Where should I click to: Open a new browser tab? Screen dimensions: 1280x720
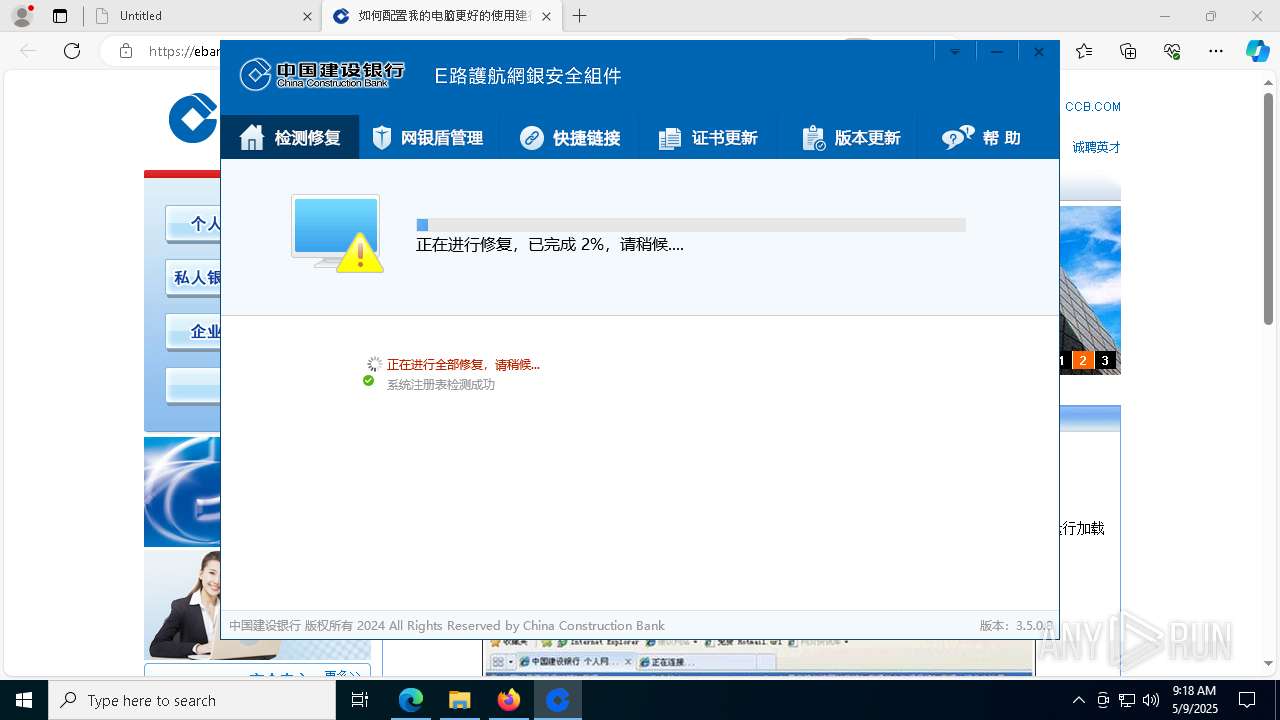(579, 16)
